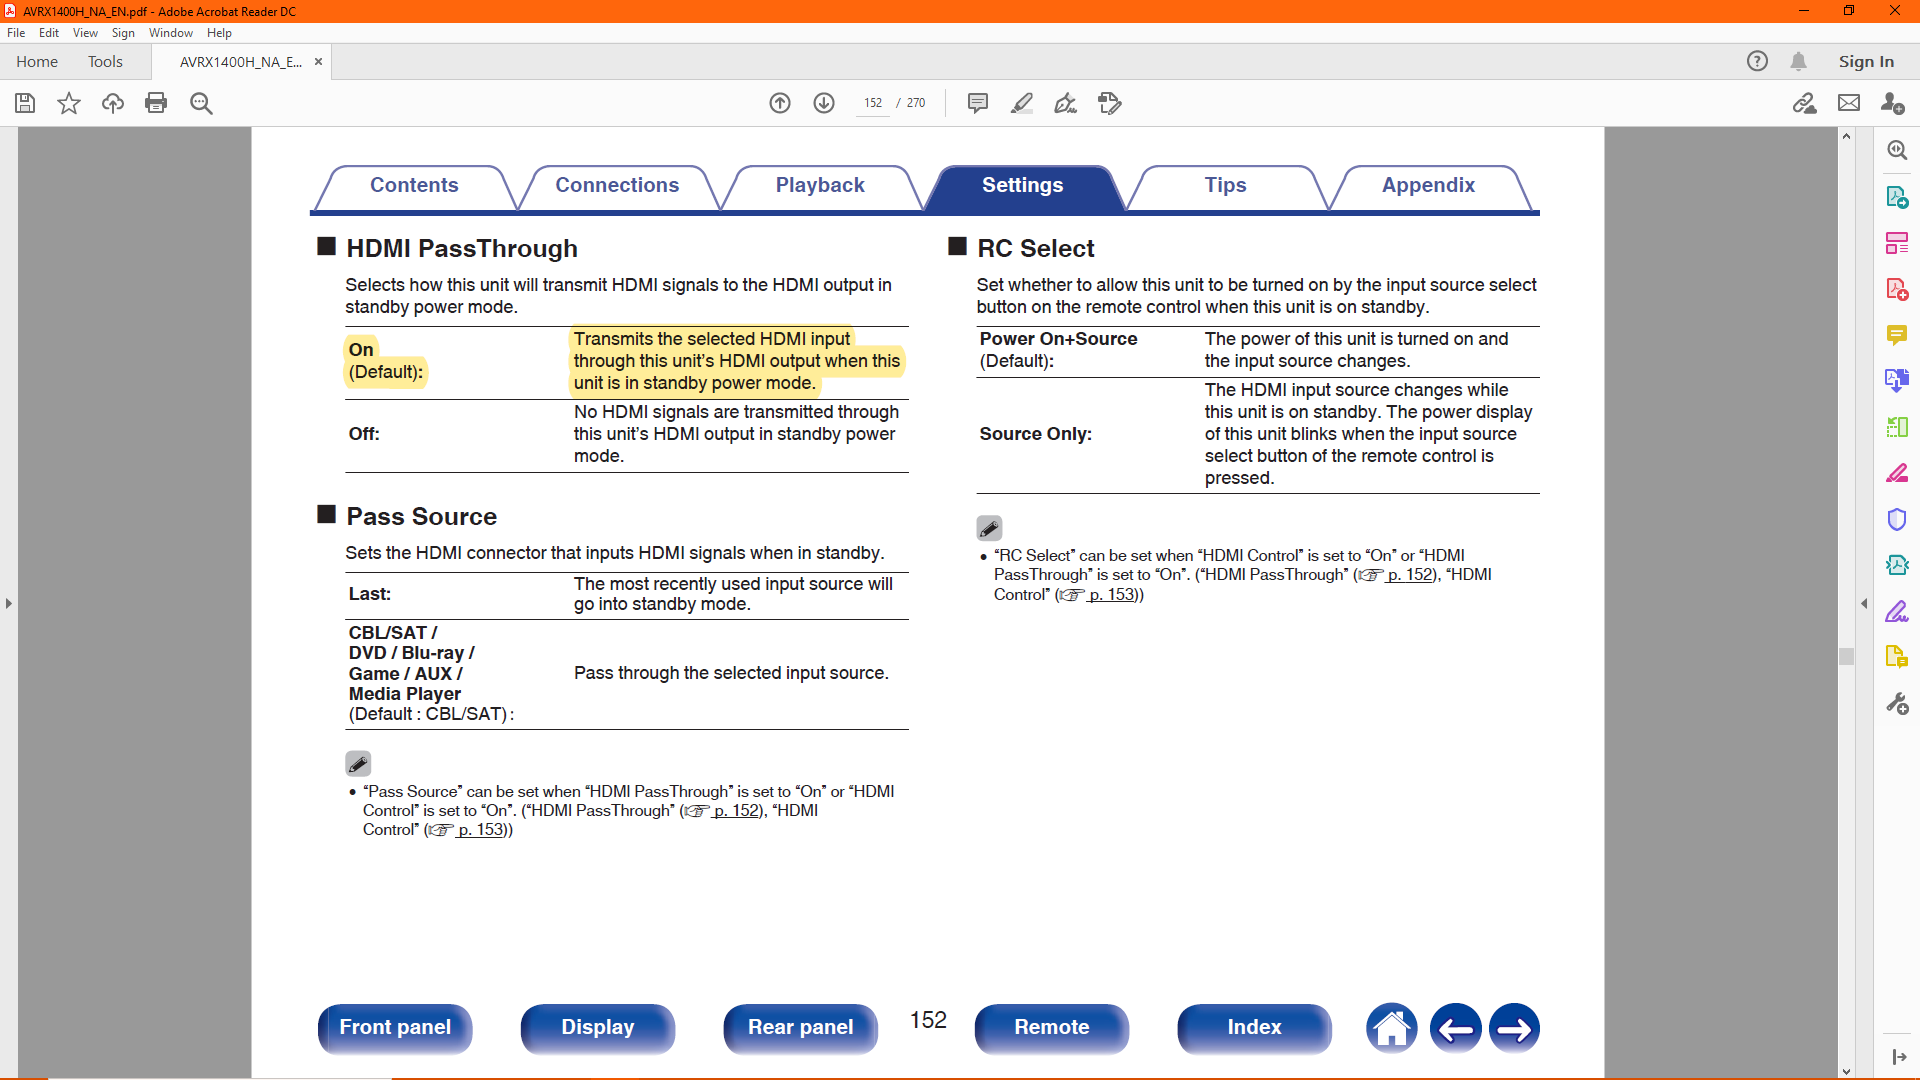Click the Connections tab in the manual
The width and height of the screenshot is (1920, 1080).
pos(617,185)
